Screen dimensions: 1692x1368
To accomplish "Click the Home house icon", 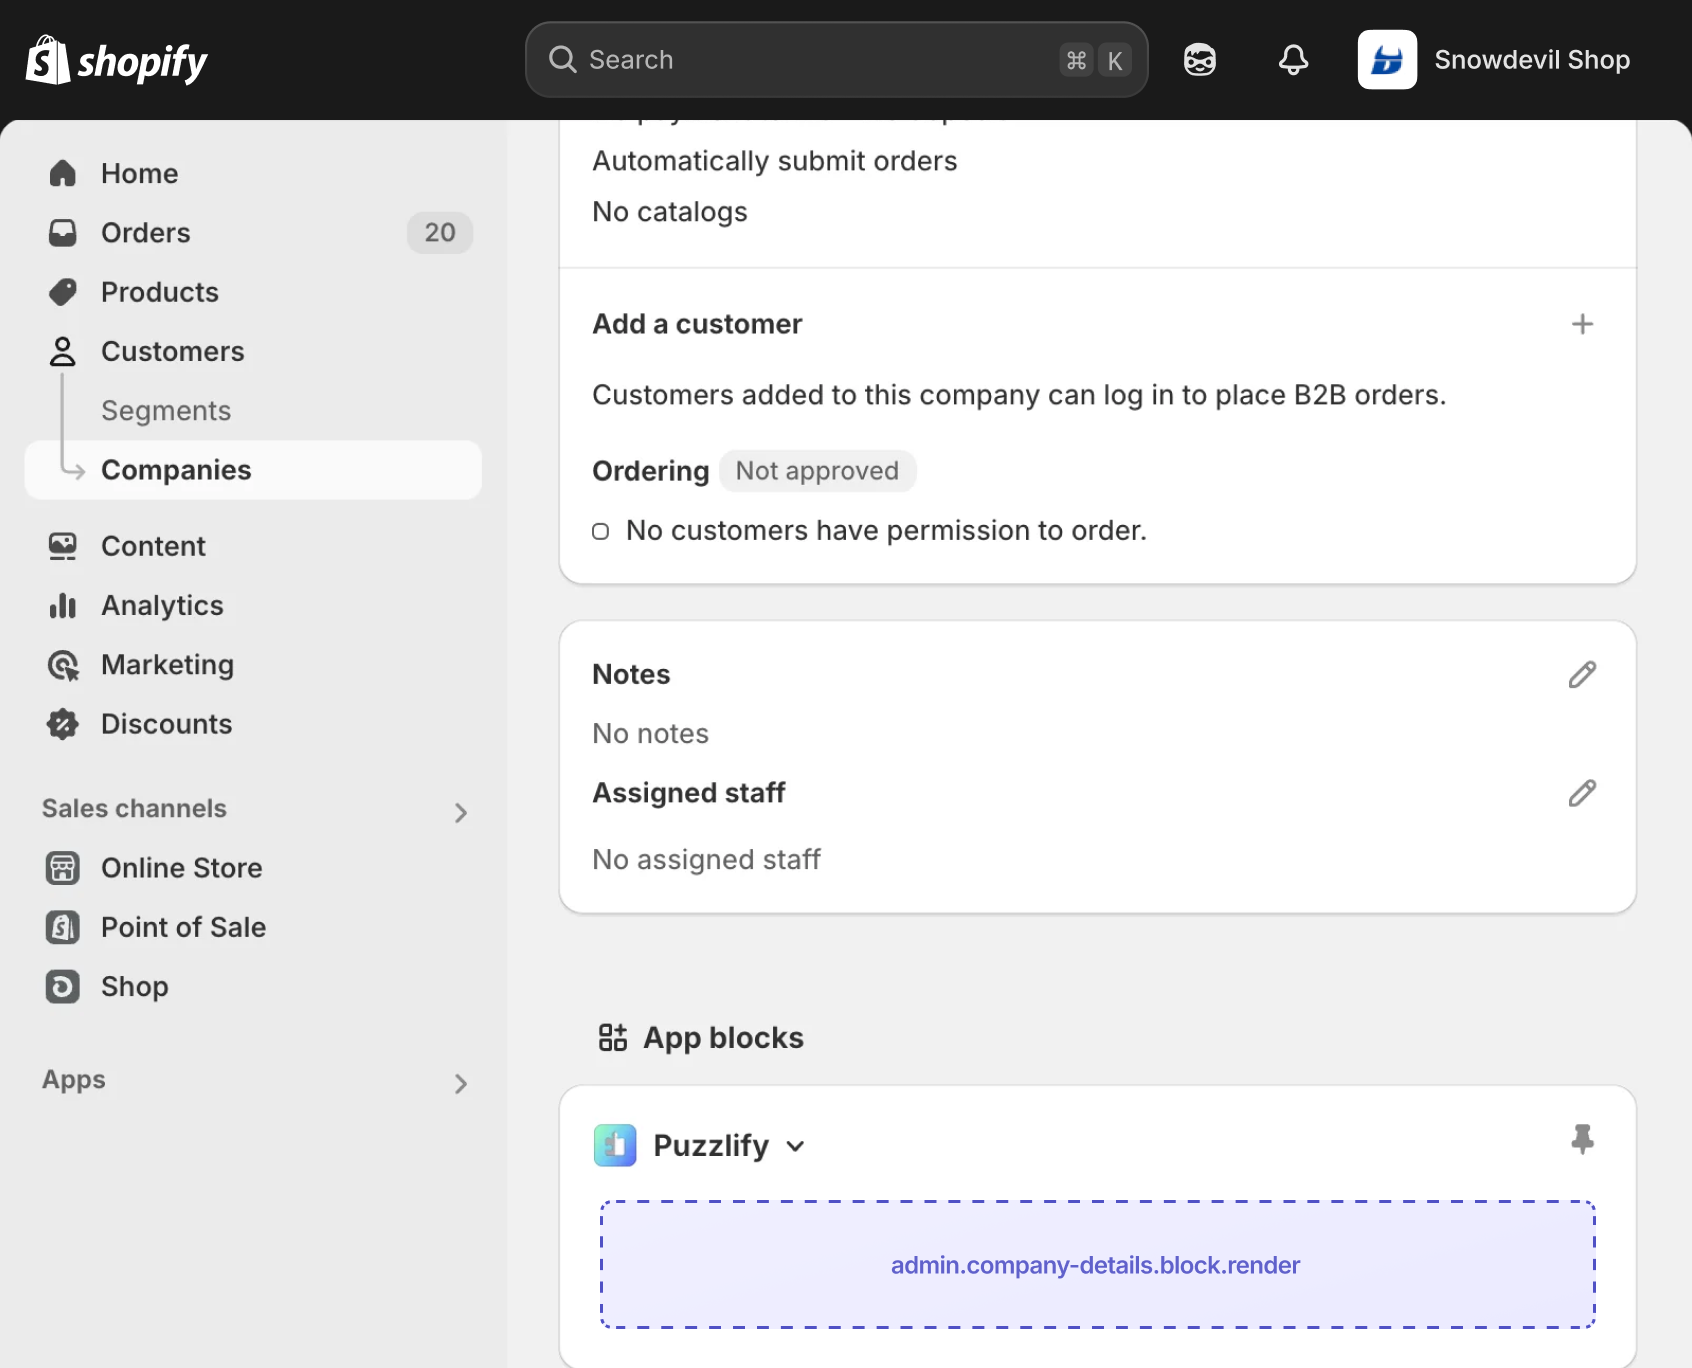I will [x=63, y=173].
